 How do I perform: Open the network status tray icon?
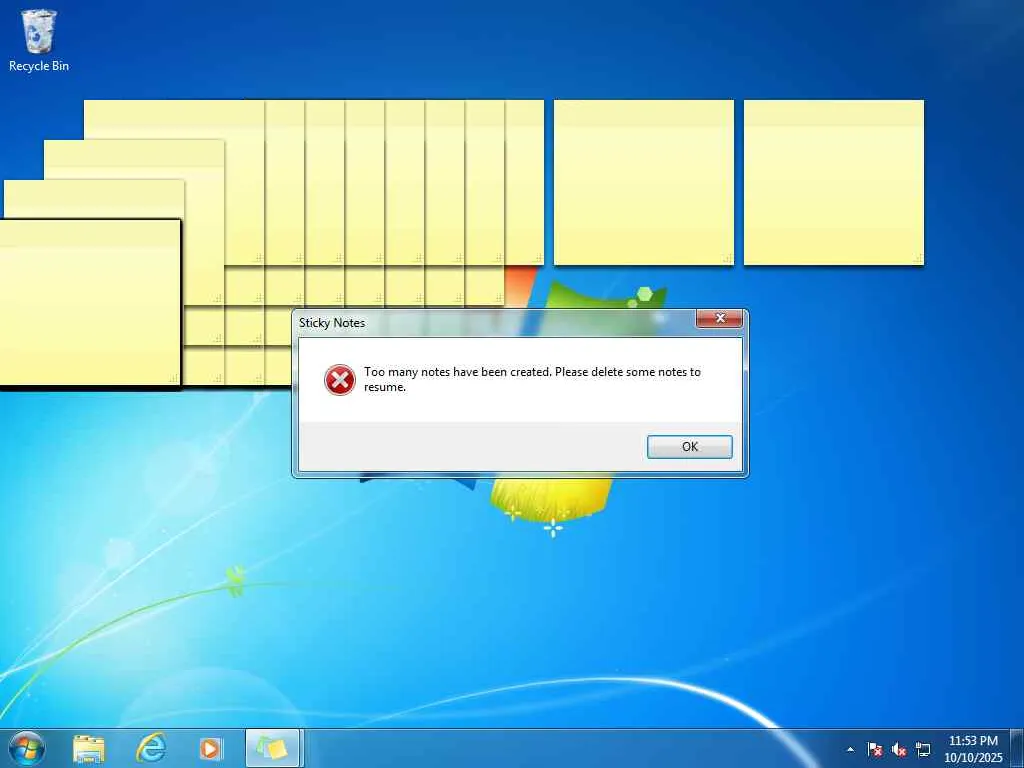923,749
